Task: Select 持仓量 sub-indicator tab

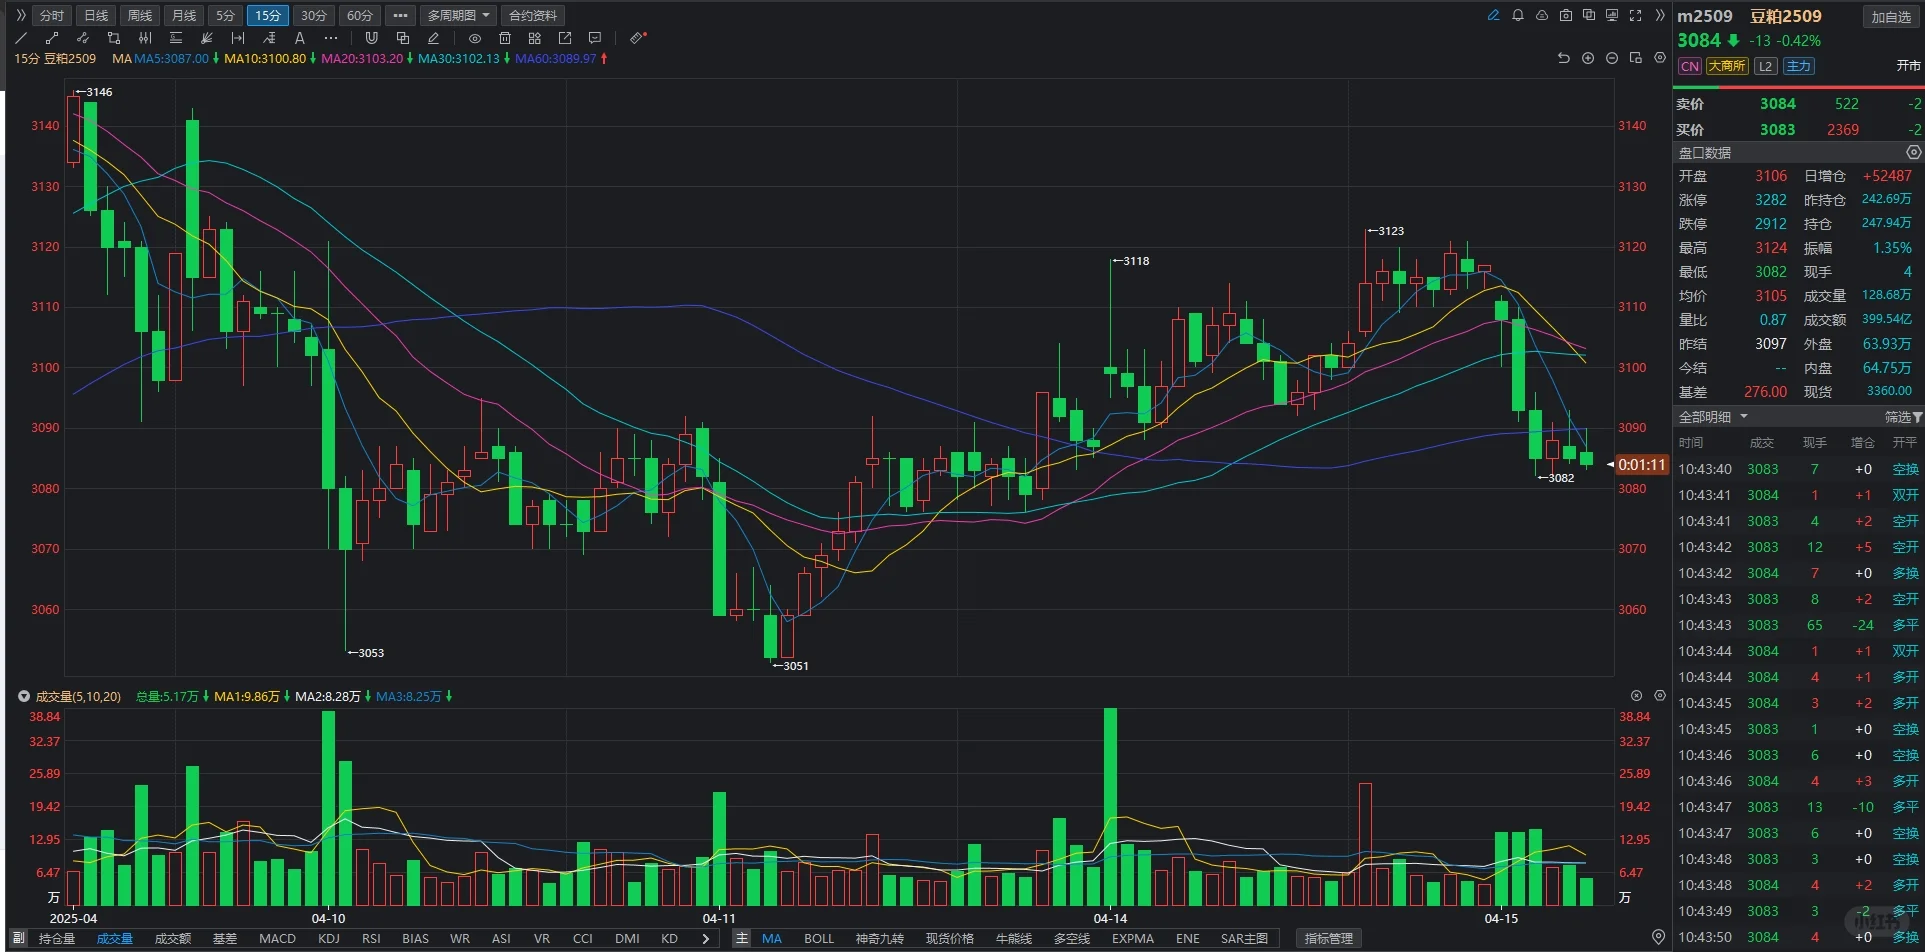Action: tap(57, 938)
